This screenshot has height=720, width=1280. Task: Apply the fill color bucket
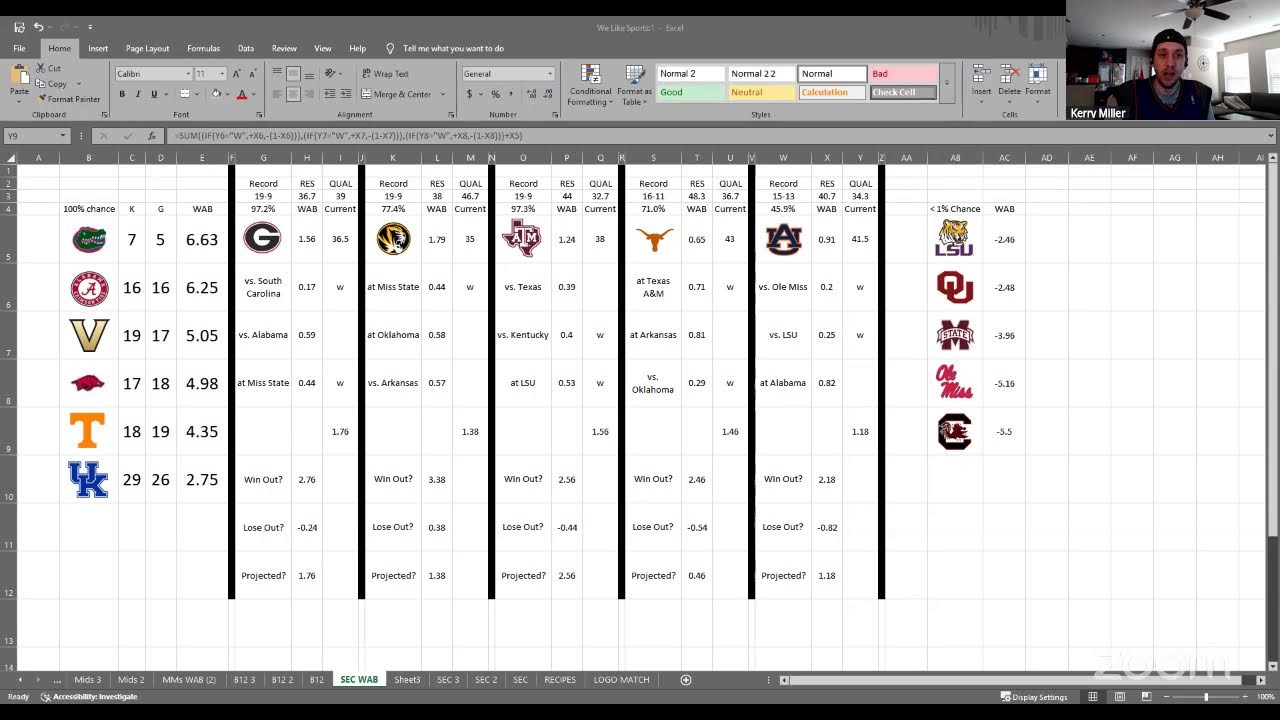tap(217, 94)
